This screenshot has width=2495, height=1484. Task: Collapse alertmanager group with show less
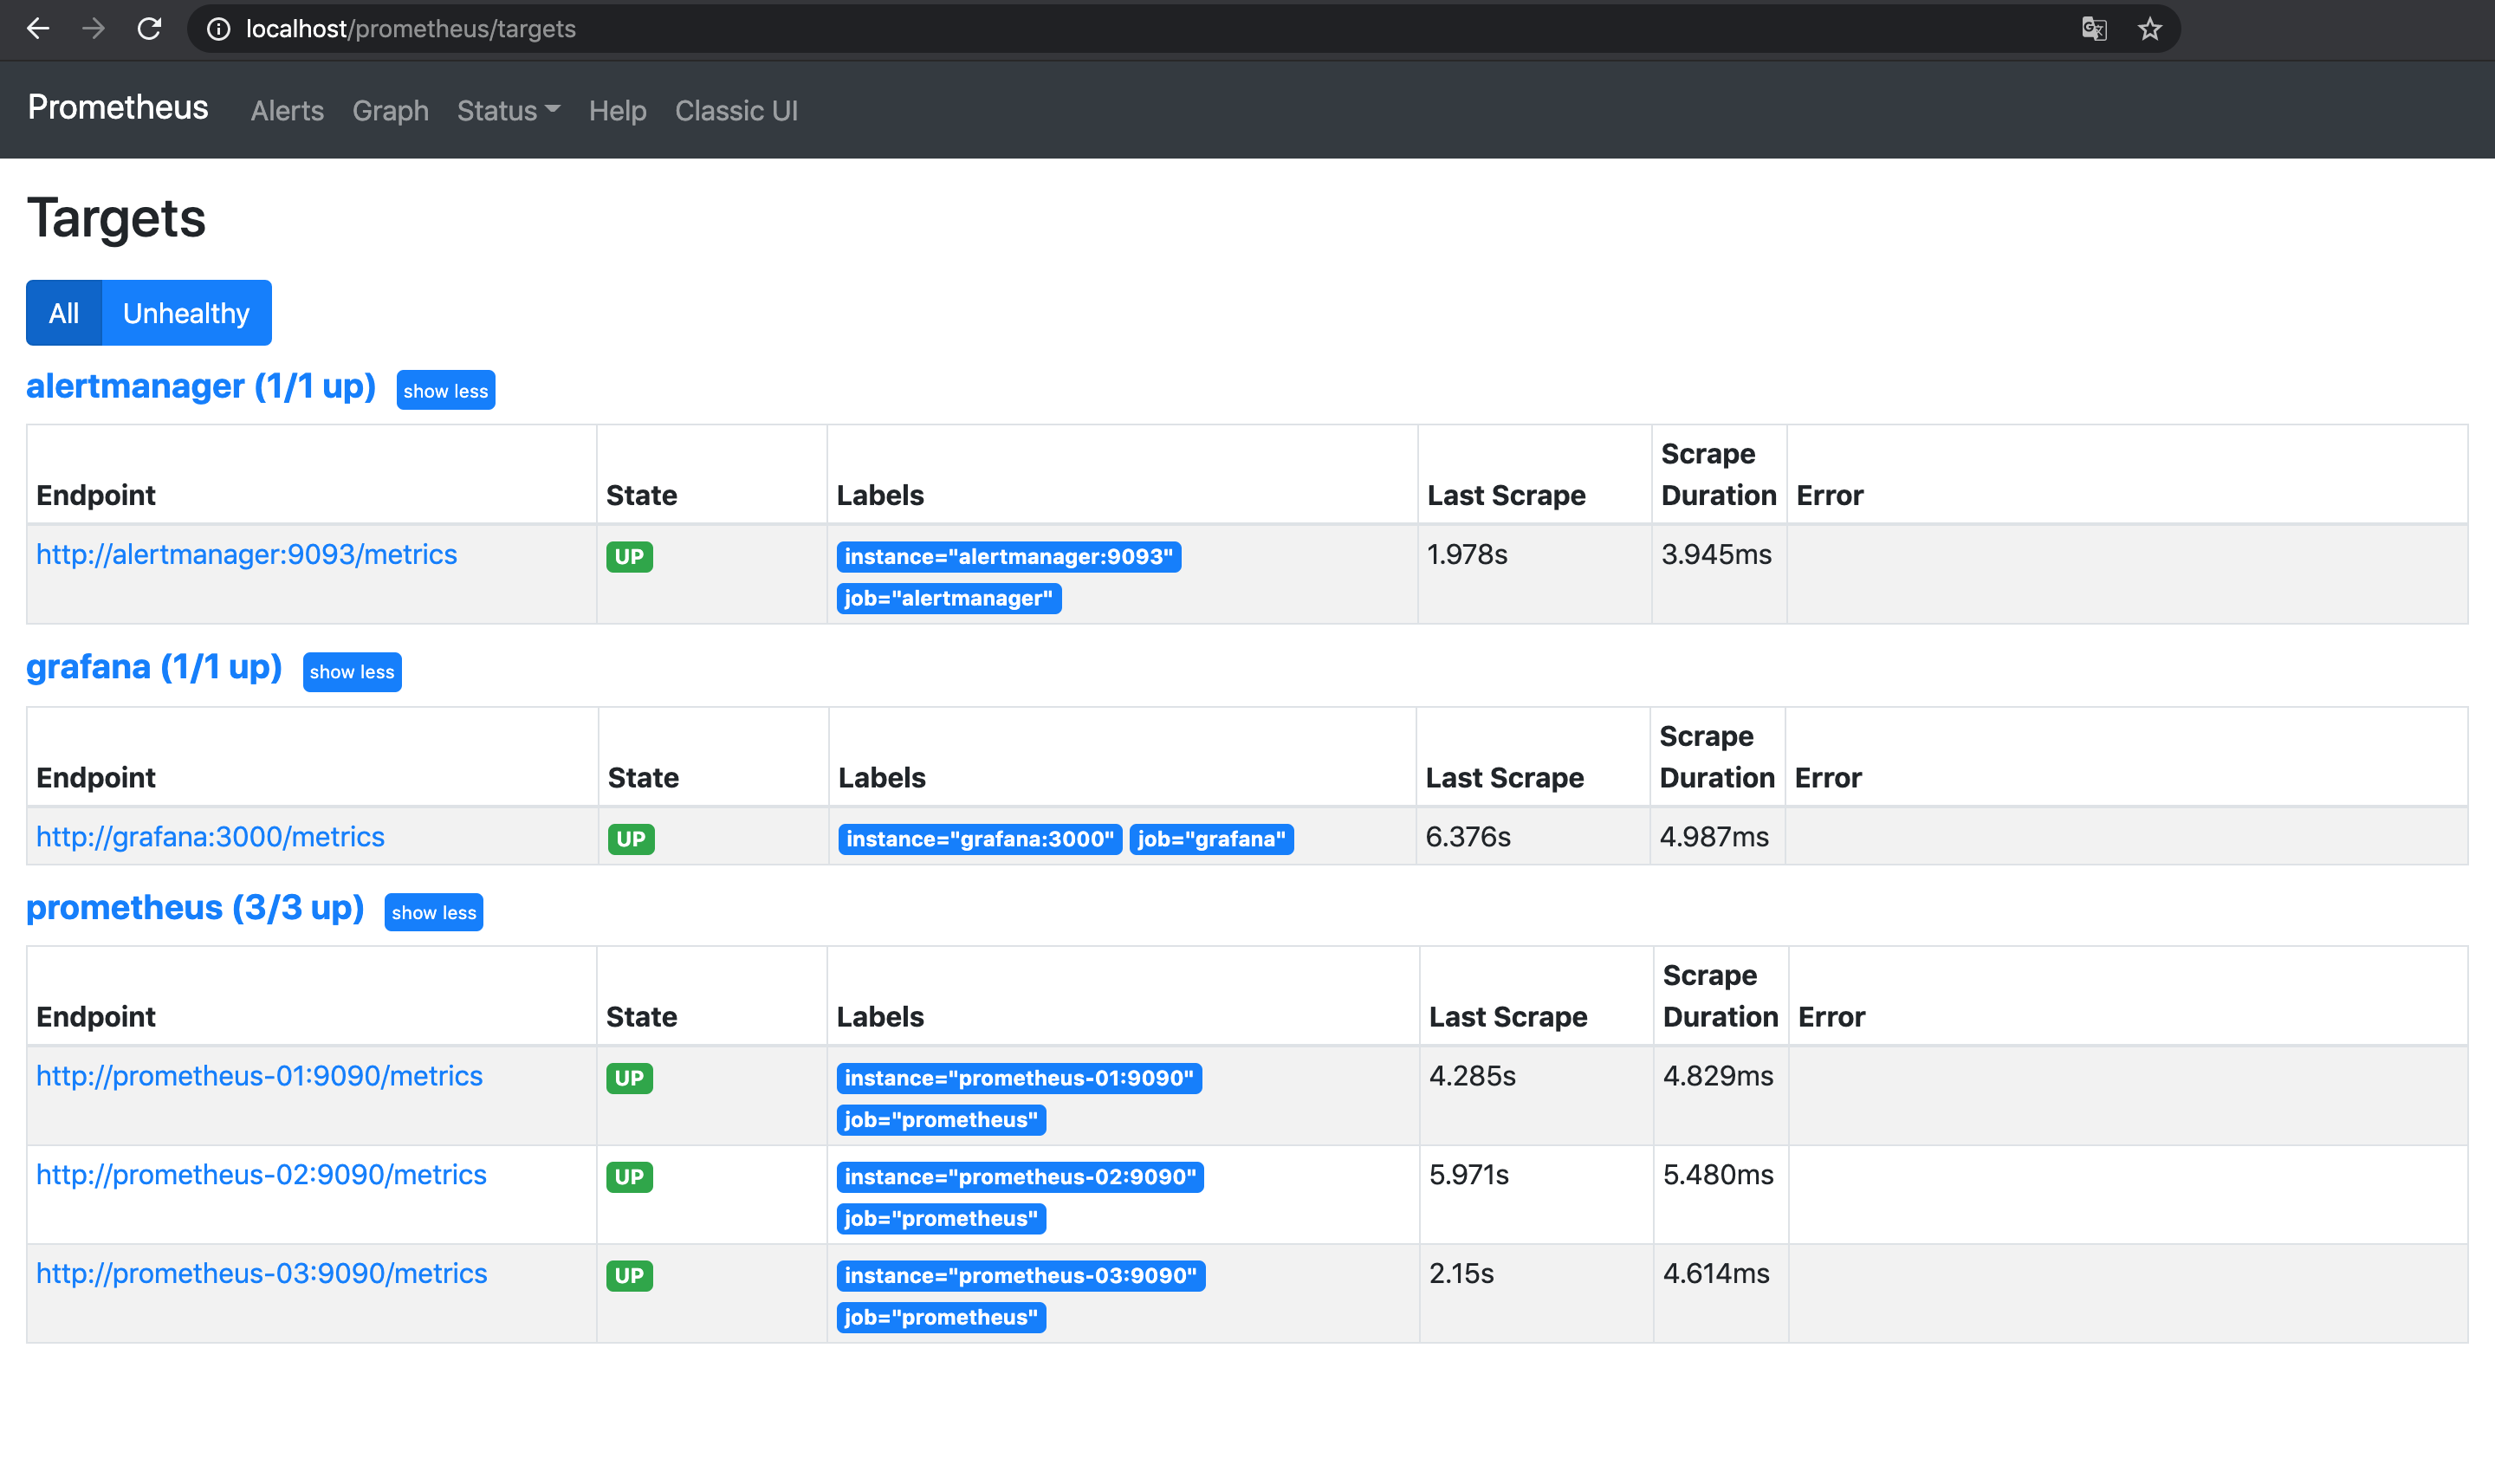446,391
